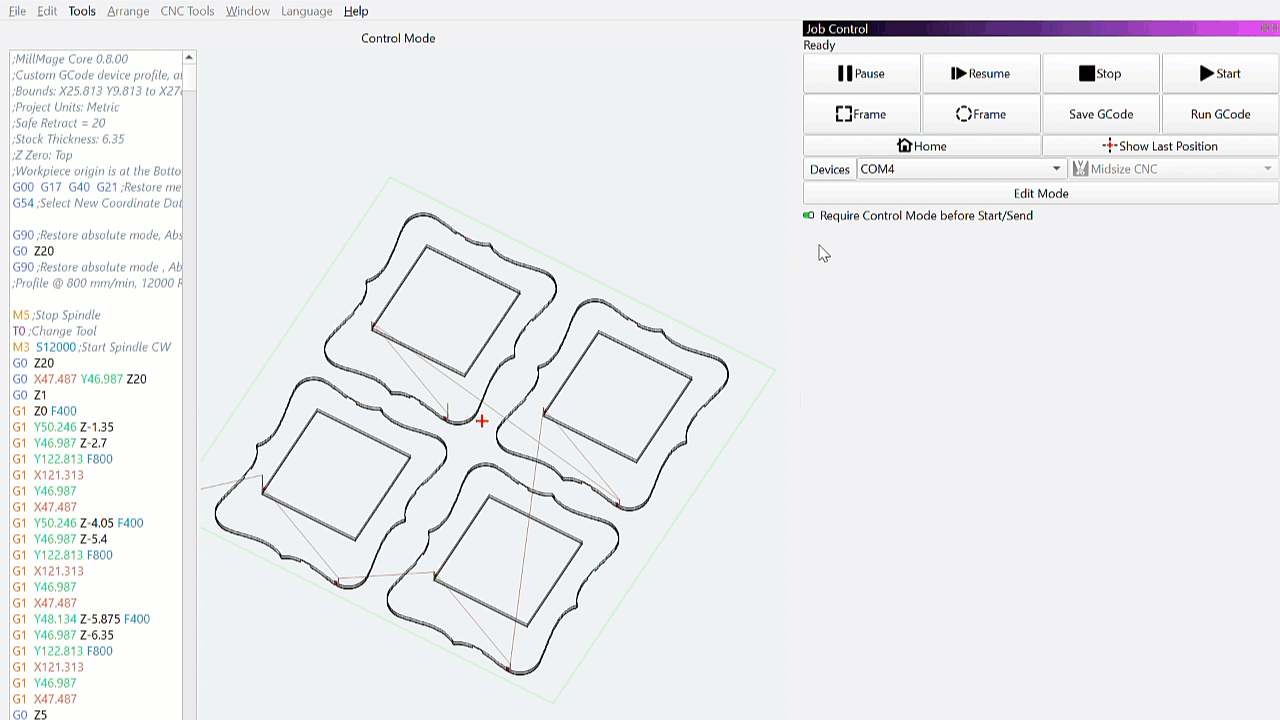Send the machine Home
This screenshot has height=720, width=1280.
921,146
